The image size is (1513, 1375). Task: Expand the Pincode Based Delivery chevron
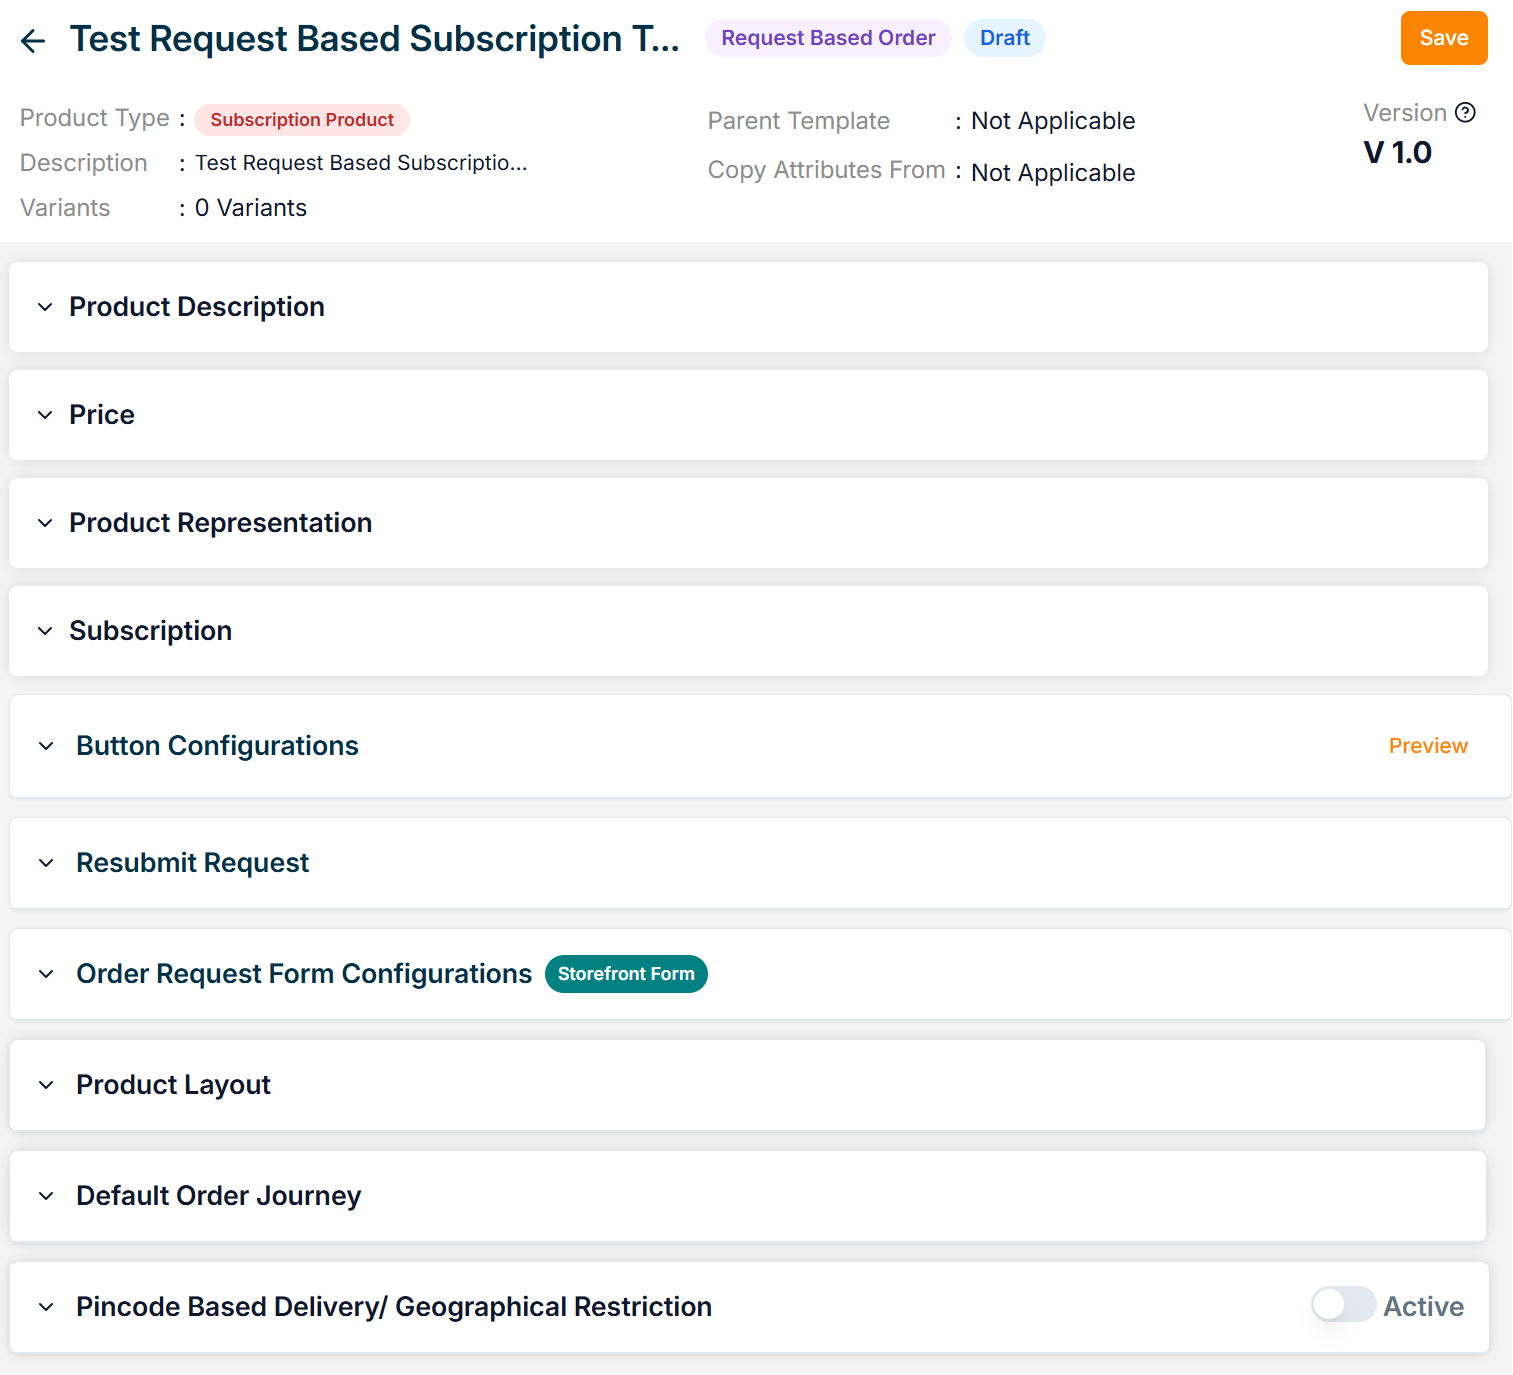[x=46, y=1307]
